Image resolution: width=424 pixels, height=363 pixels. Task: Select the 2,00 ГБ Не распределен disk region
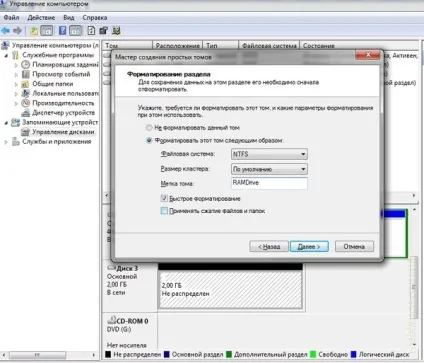(x=231, y=290)
